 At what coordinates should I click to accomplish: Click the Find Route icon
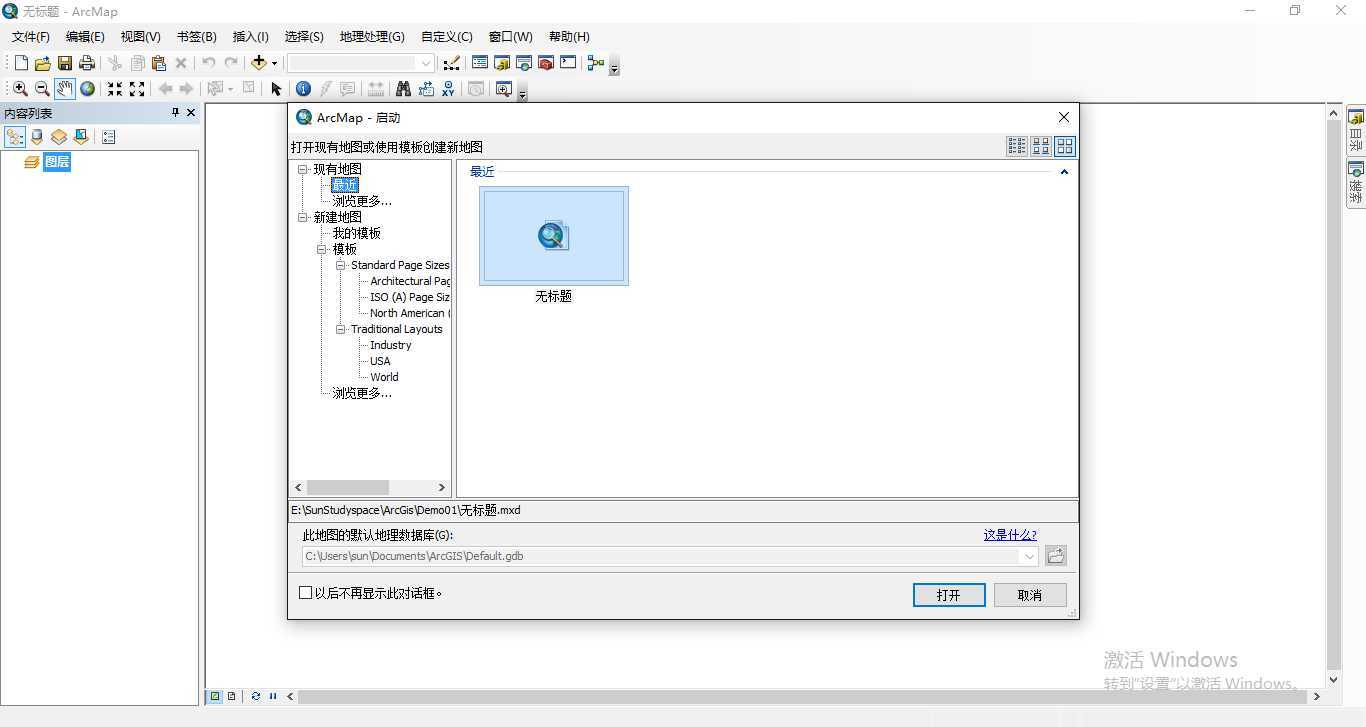tap(426, 89)
